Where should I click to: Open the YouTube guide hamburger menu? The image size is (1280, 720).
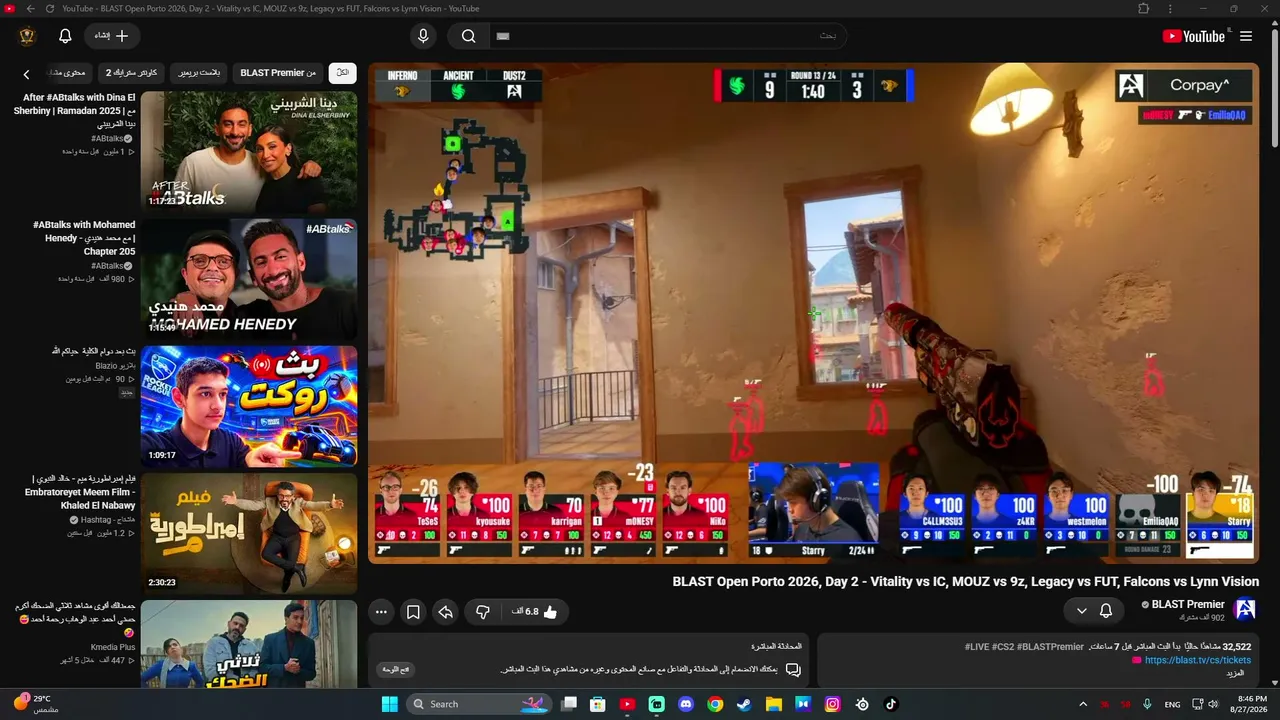click(x=1246, y=36)
